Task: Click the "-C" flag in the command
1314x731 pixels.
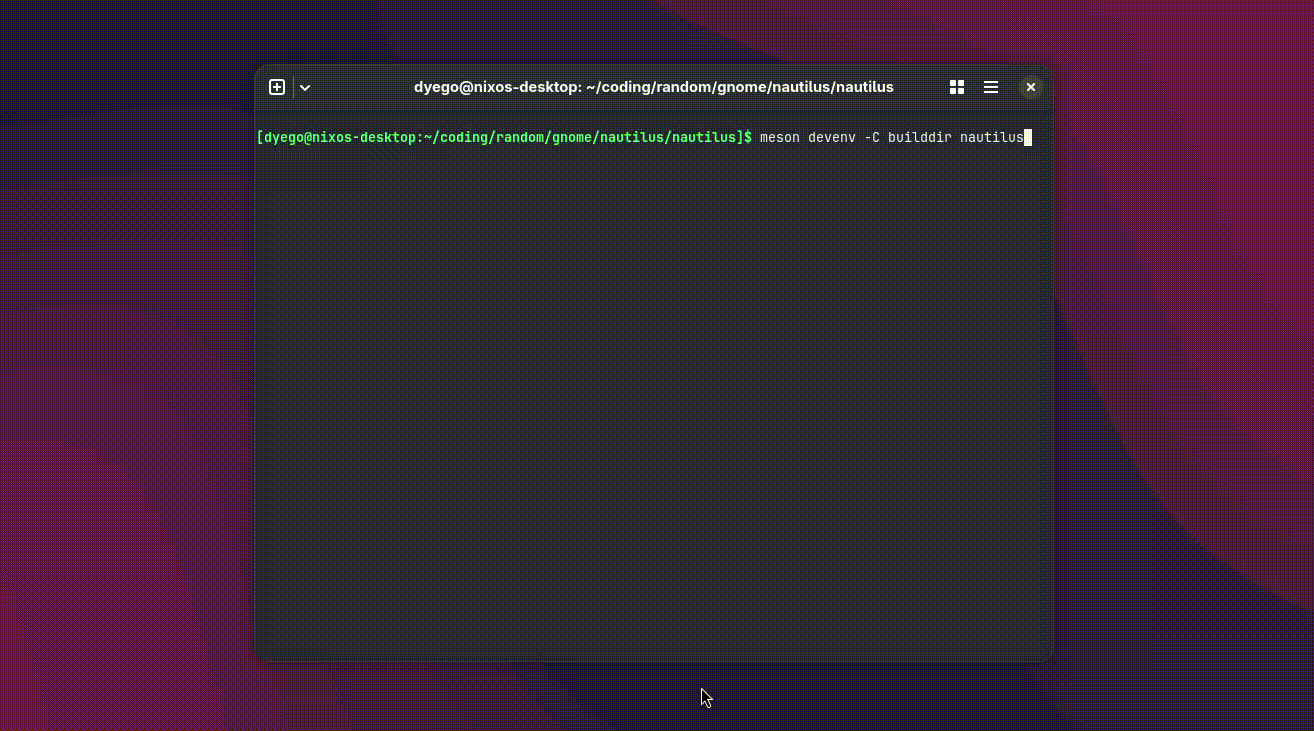Action: point(871,137)
